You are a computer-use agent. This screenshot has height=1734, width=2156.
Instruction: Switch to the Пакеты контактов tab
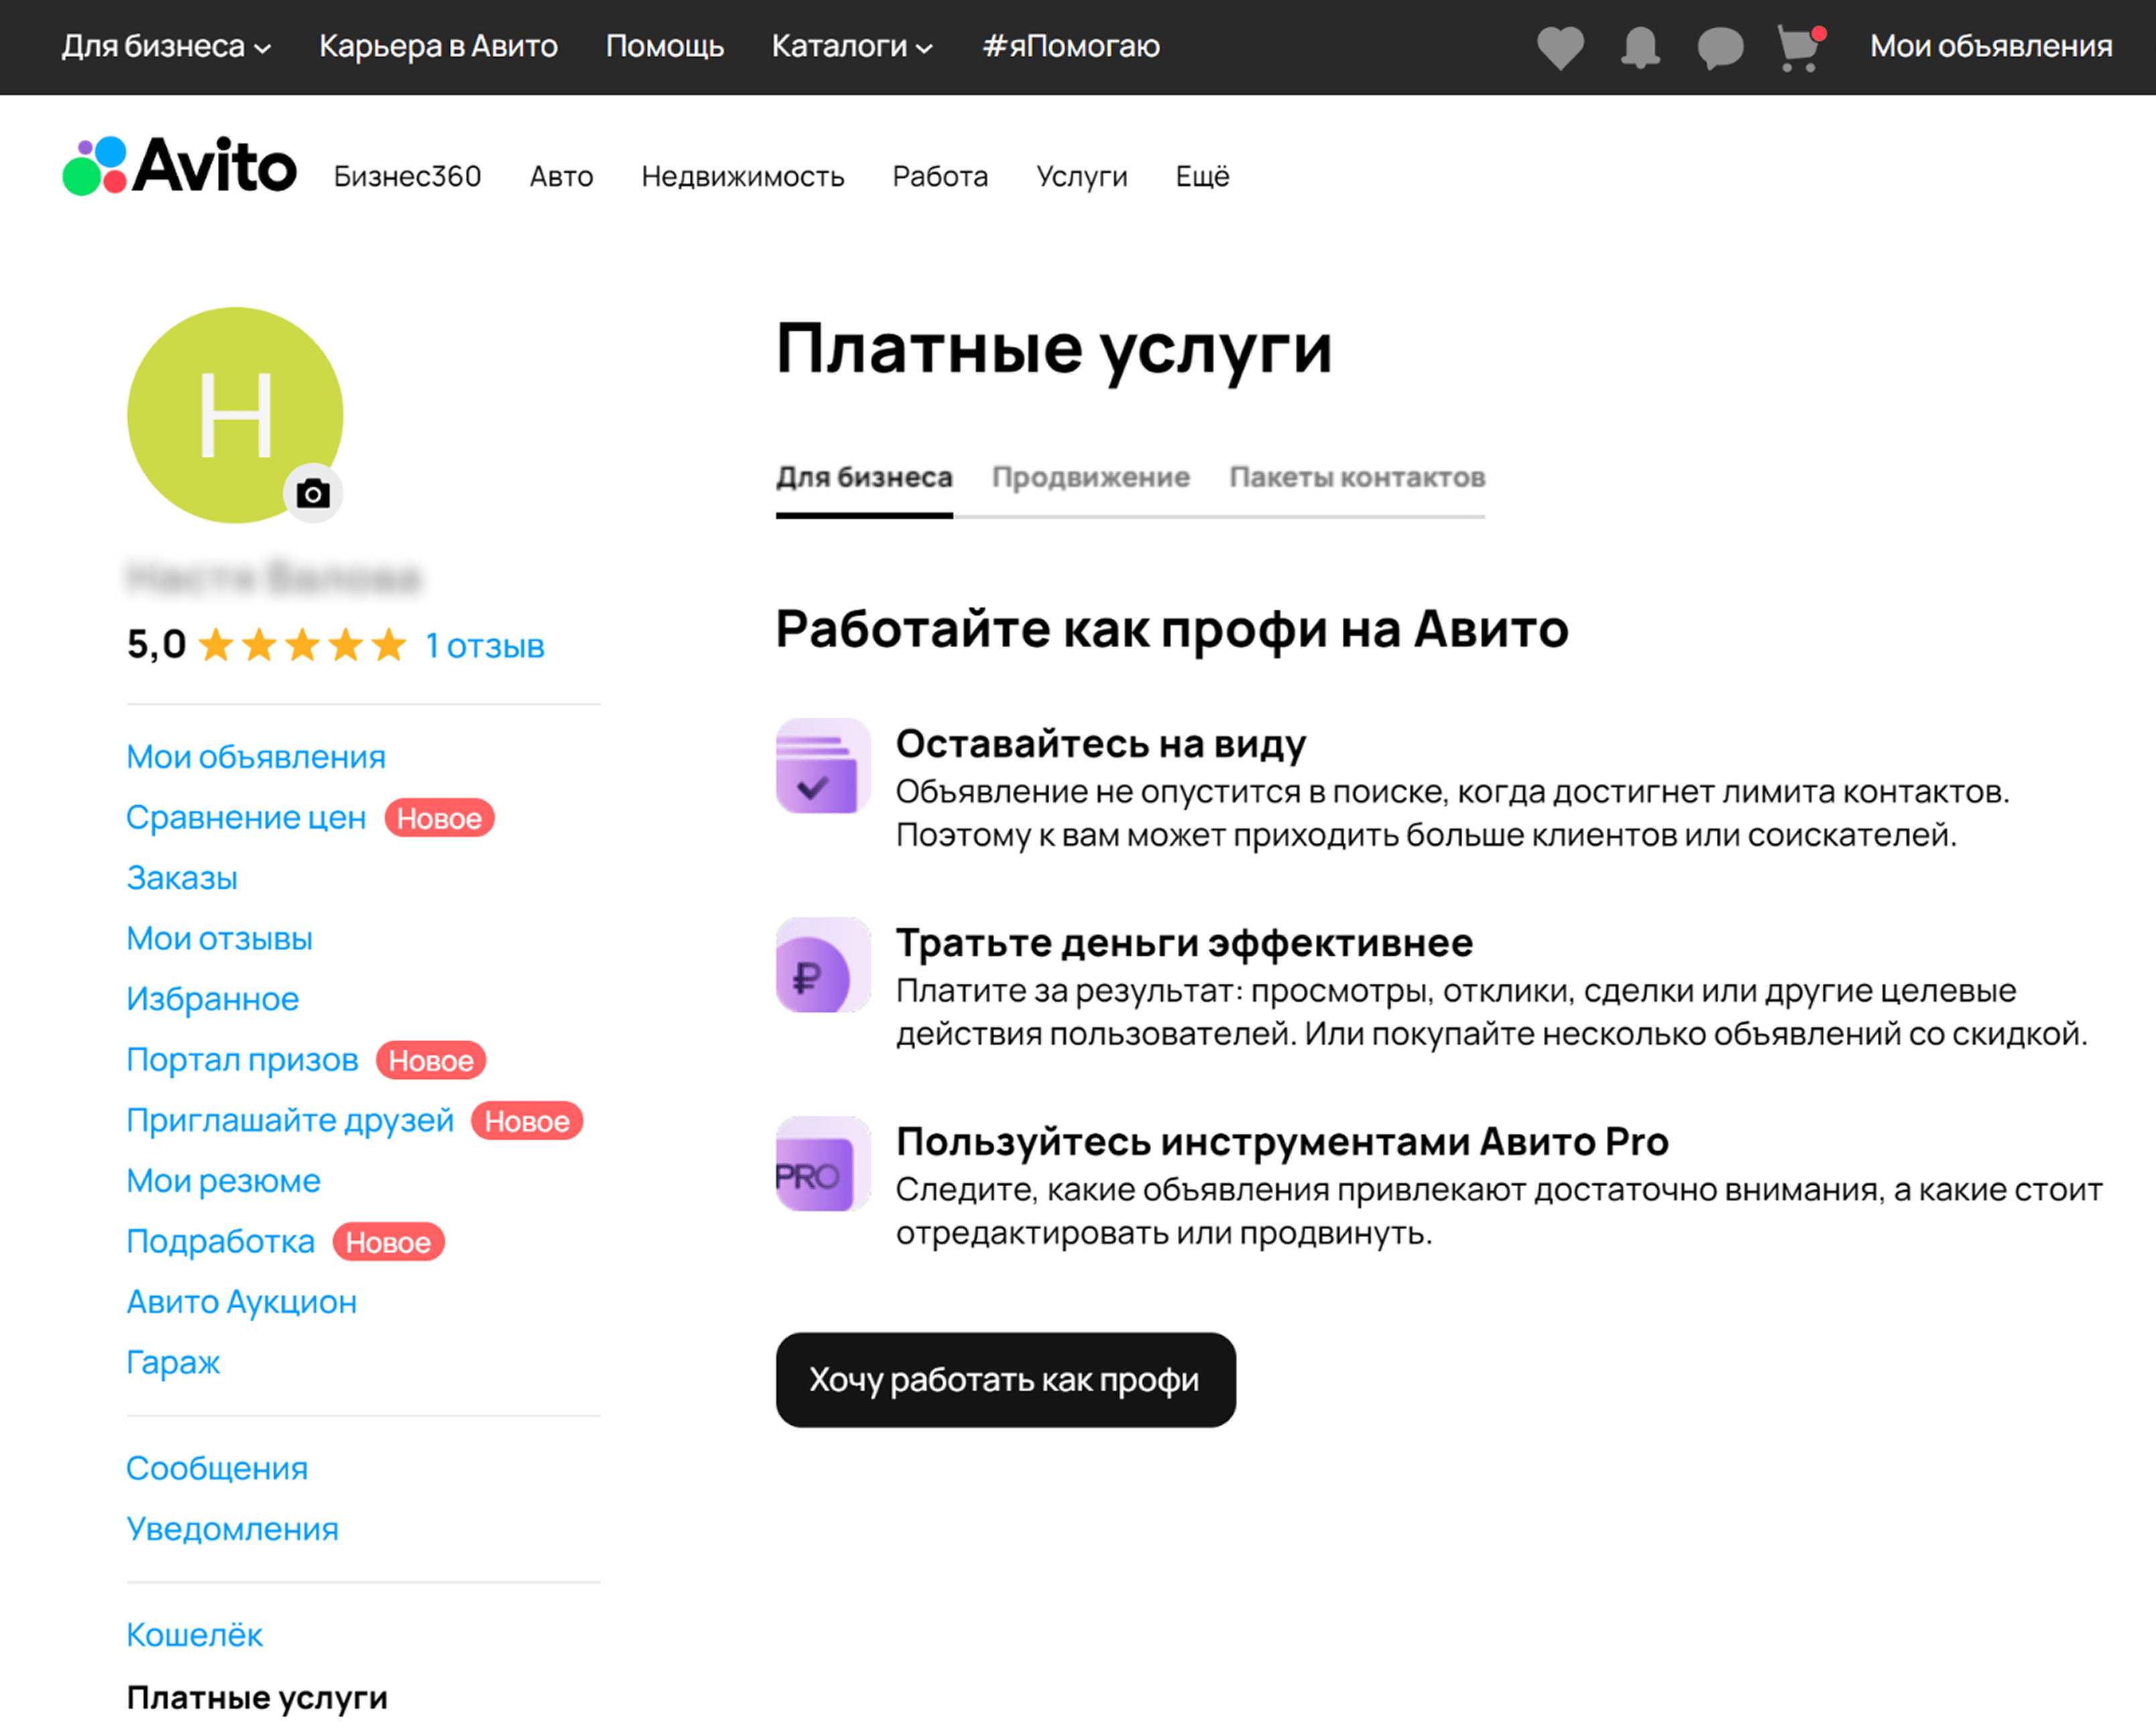(1357, 478)
